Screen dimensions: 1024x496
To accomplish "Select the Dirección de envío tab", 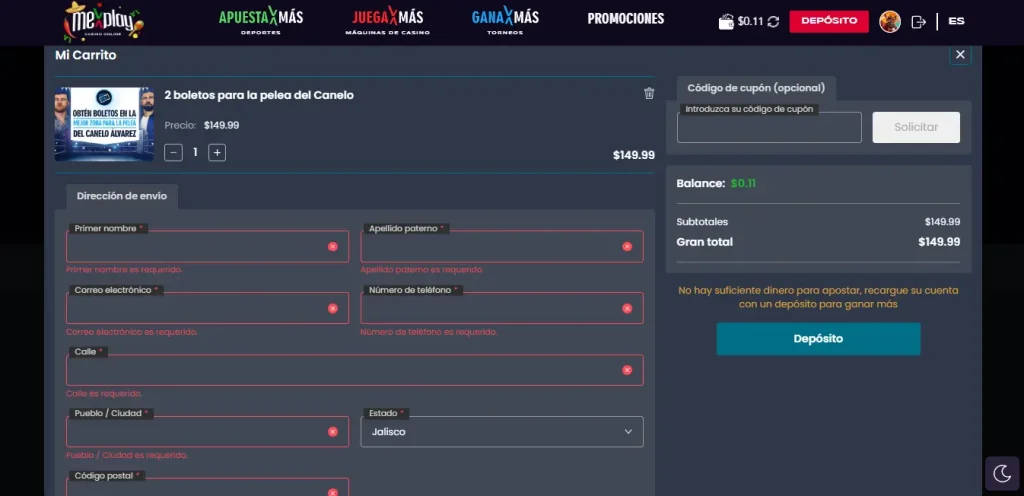I will click(x=121, y=196).
